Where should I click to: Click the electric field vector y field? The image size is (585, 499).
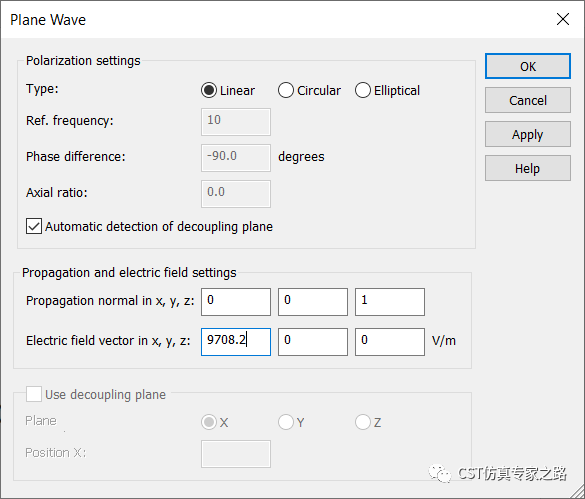point(313,341)
